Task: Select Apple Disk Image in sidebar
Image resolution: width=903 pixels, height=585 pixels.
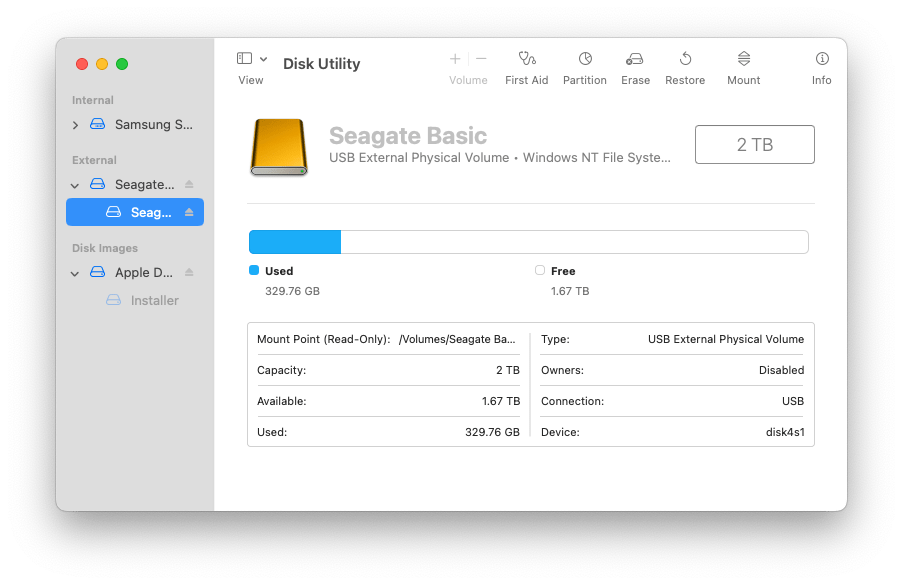Action: click(x=140, y=272)
